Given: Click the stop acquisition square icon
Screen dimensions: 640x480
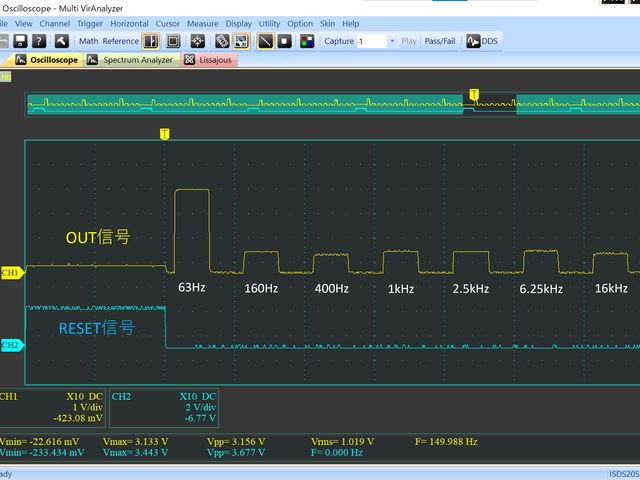Looking at the screenshot, I should [x=284, y=41].
